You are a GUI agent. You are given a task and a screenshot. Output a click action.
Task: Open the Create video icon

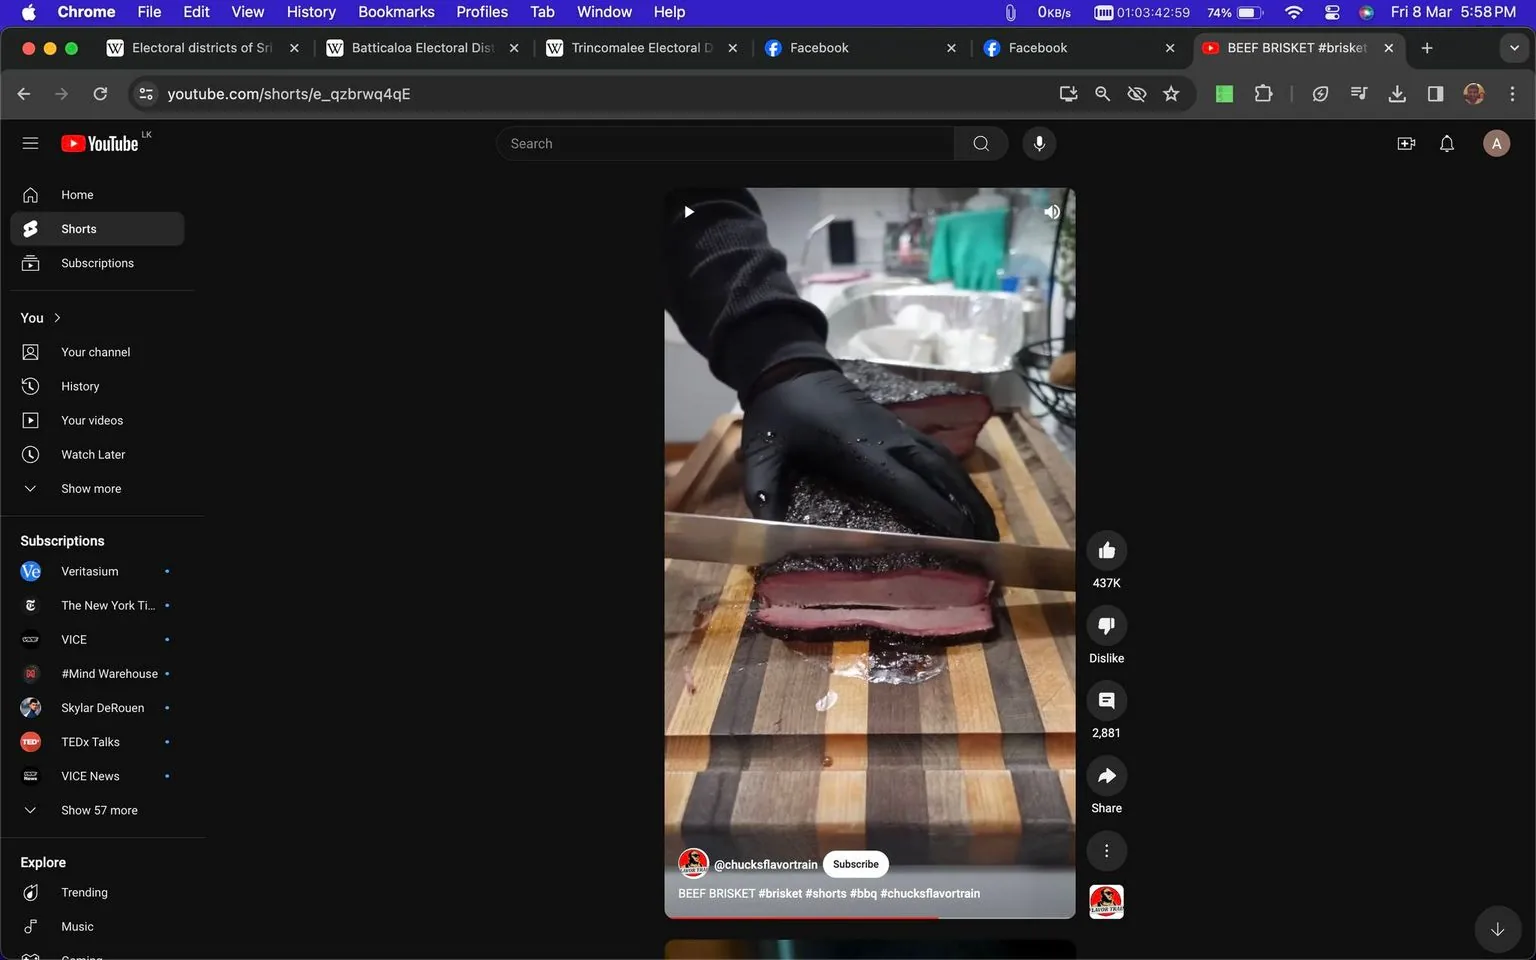pos(1406,143)
